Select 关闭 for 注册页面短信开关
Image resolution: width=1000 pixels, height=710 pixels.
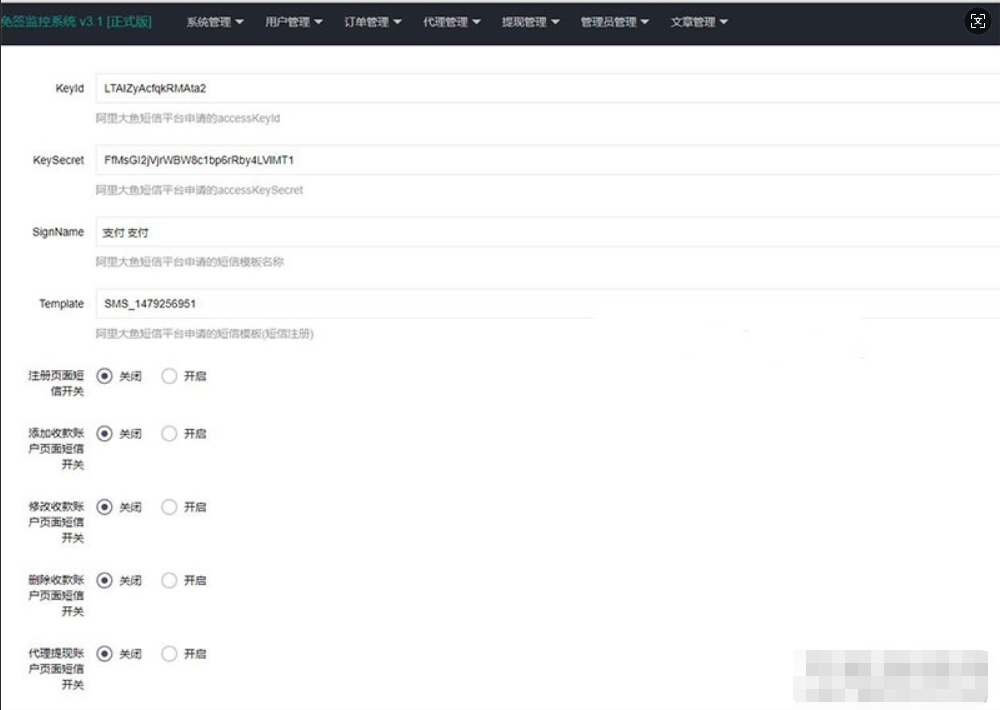click(104, 376)
